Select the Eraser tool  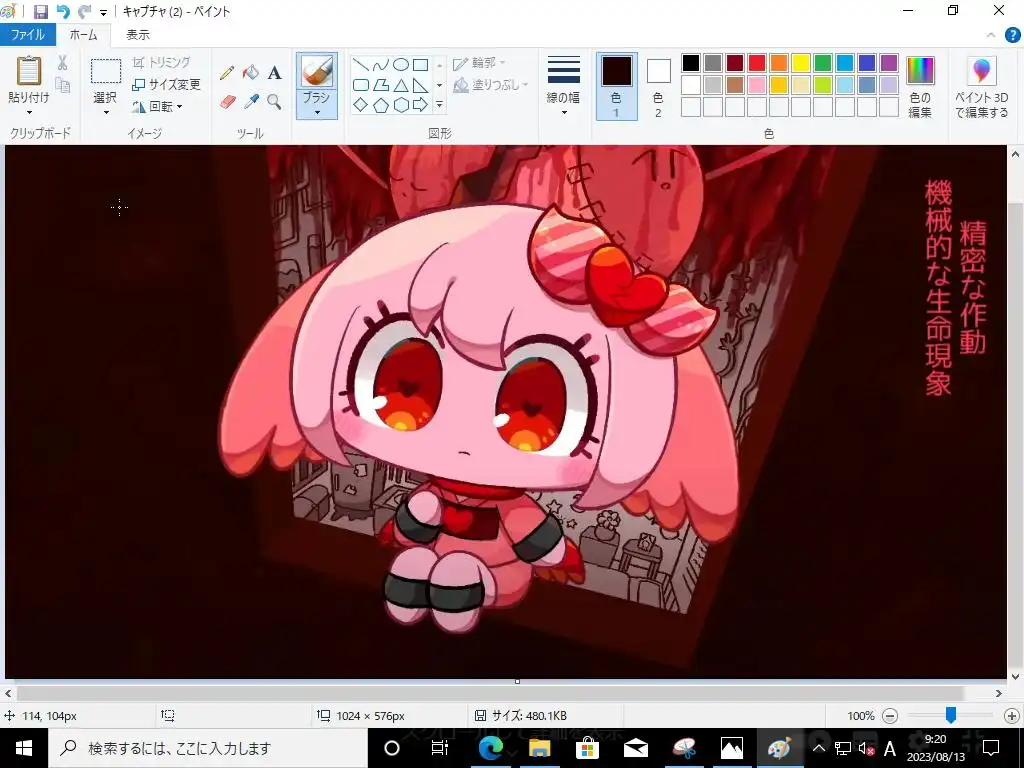(x=227, y=102)
